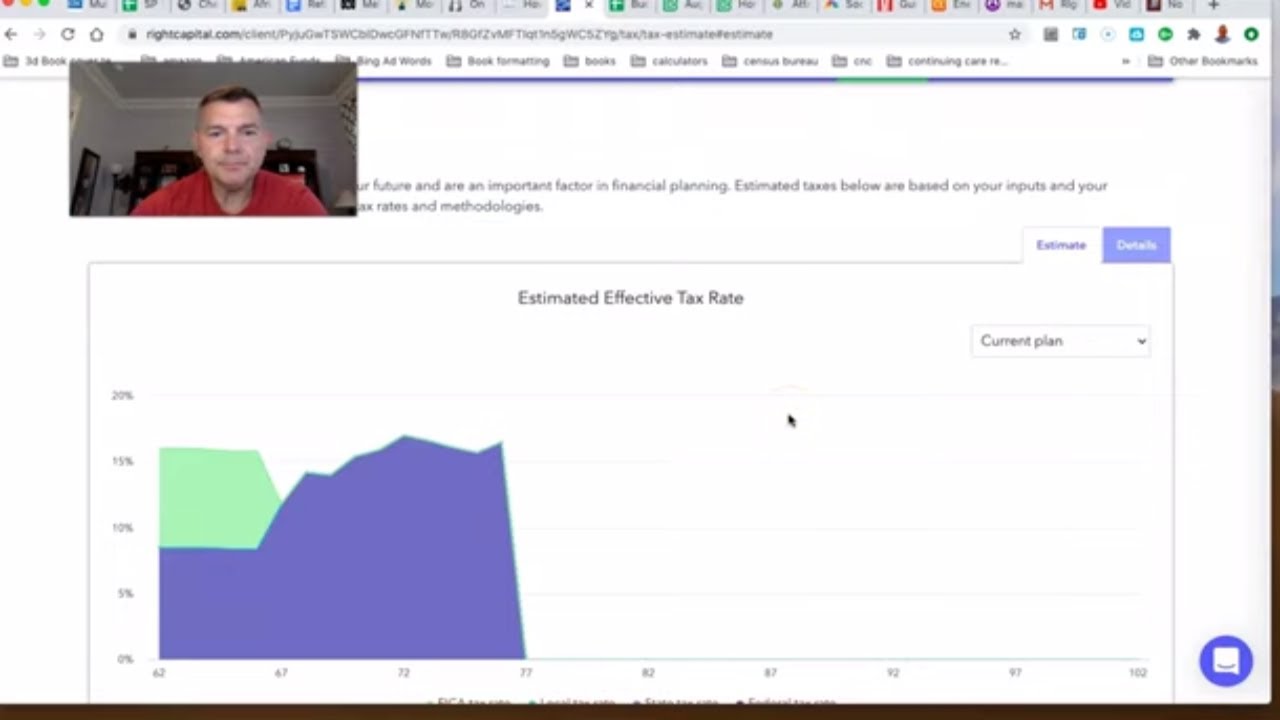This screenshot has height=720, width=1280.
Task: Click the age 62 x-axis label
Action: [159, 673]
